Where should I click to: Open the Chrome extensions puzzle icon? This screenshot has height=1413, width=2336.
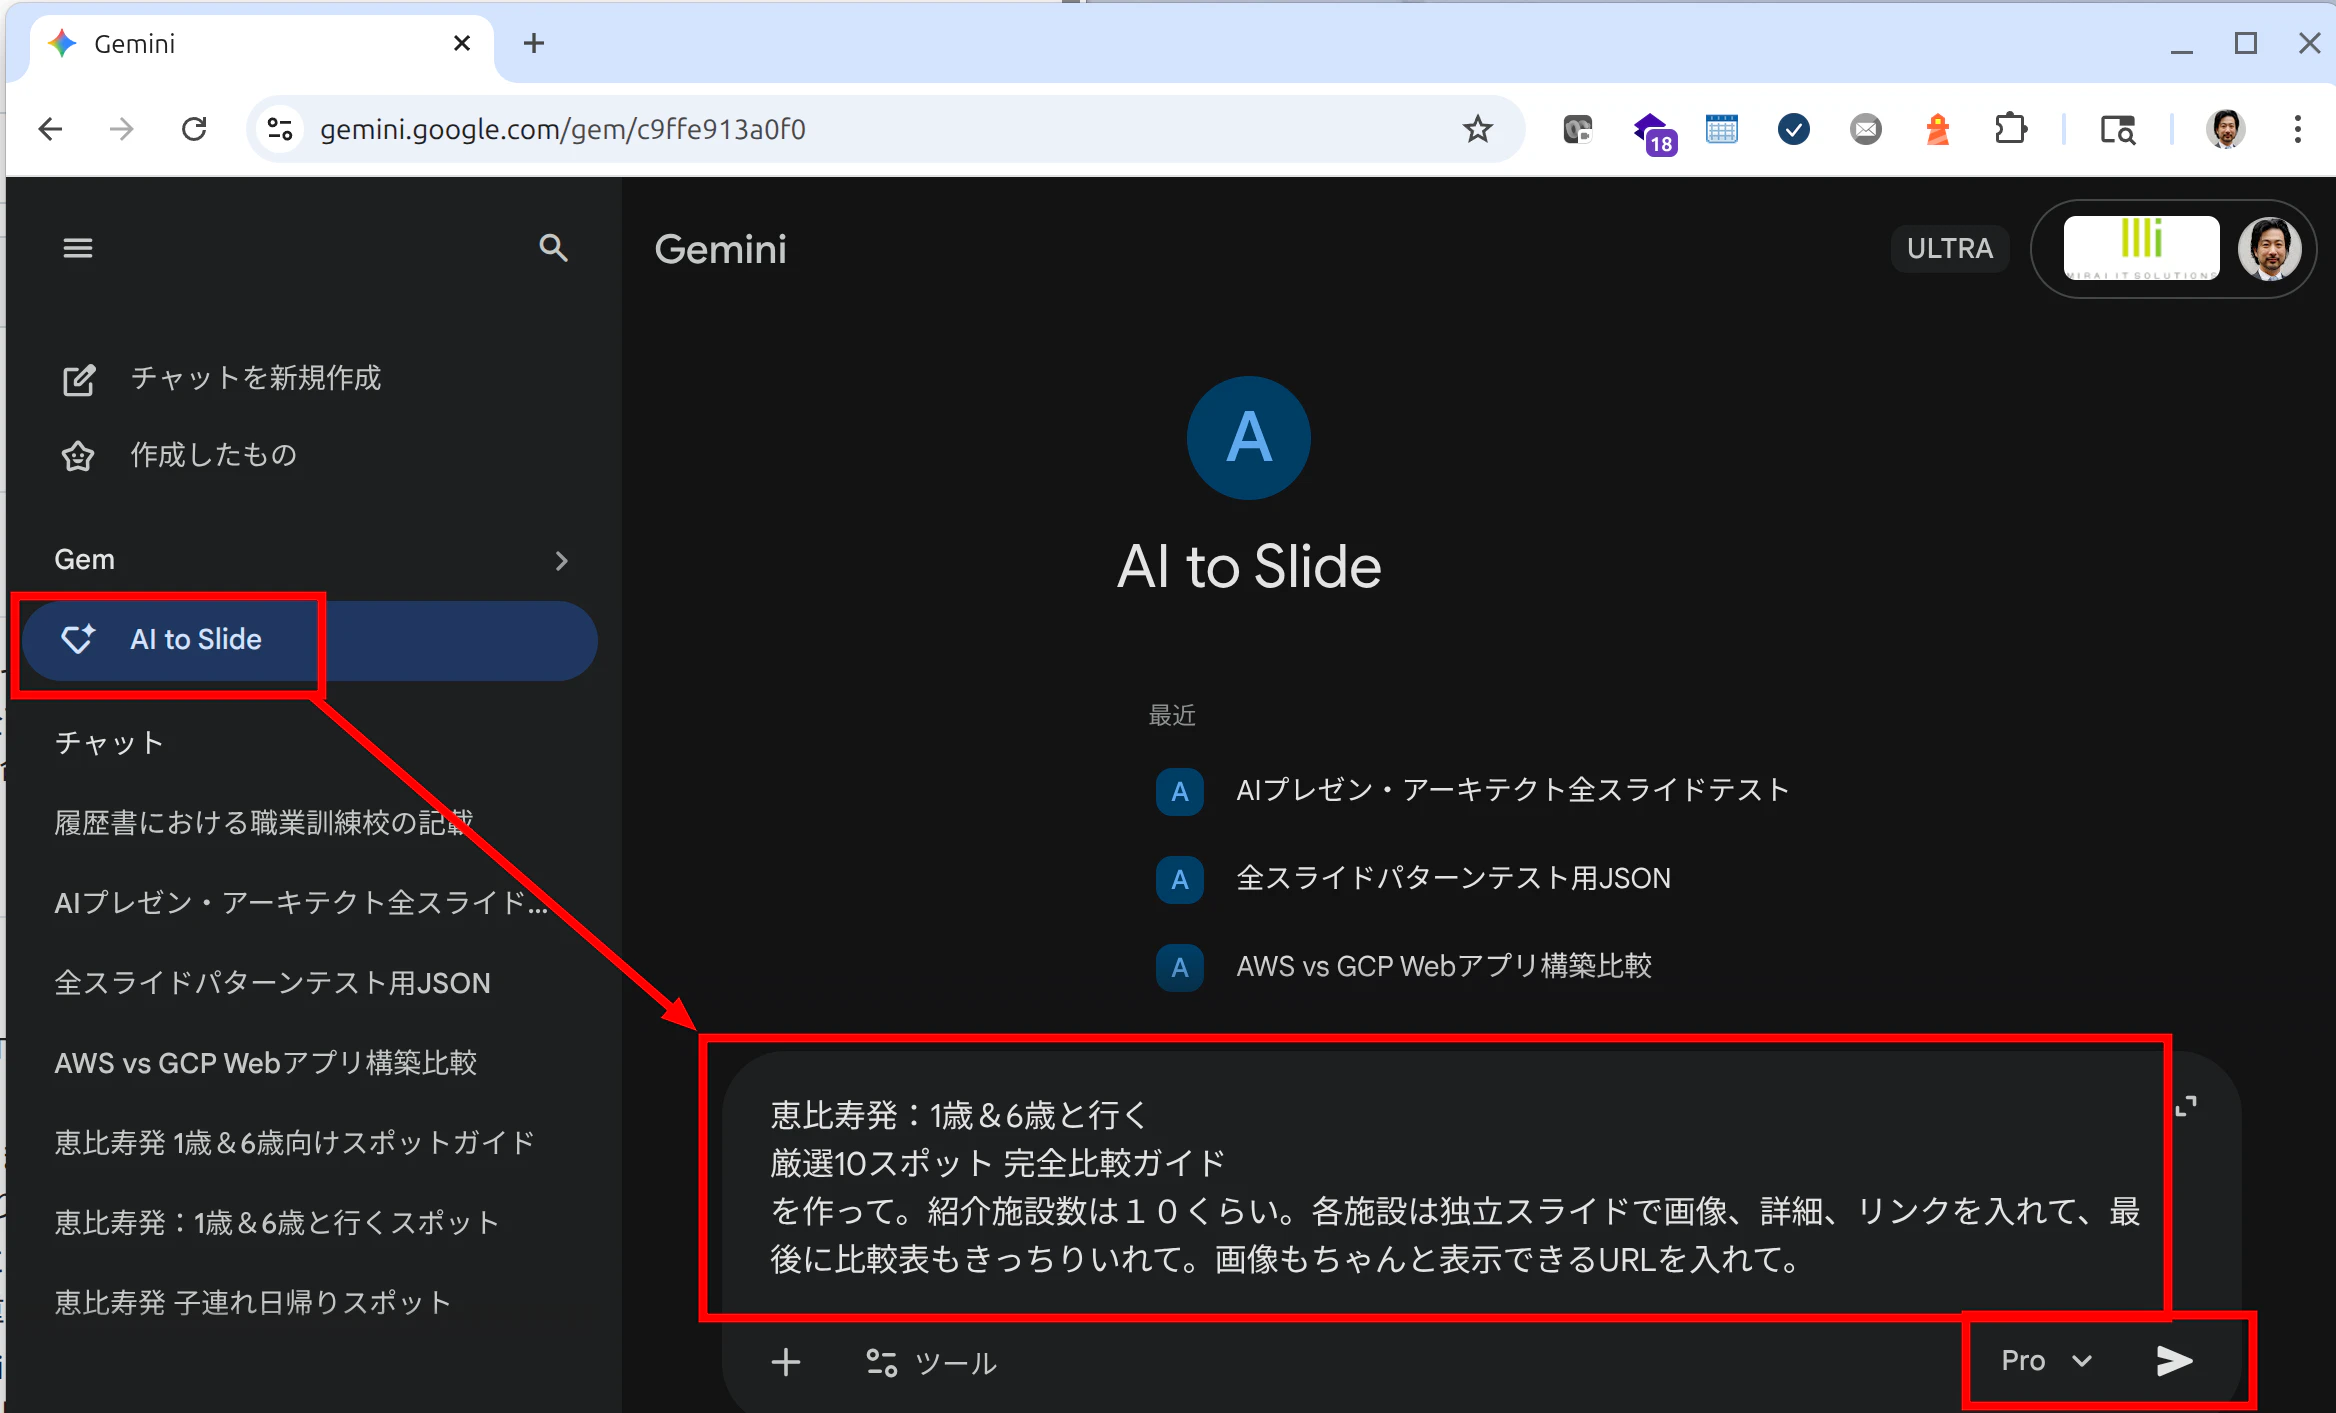pyautogui.click(x=2010, y=129)
